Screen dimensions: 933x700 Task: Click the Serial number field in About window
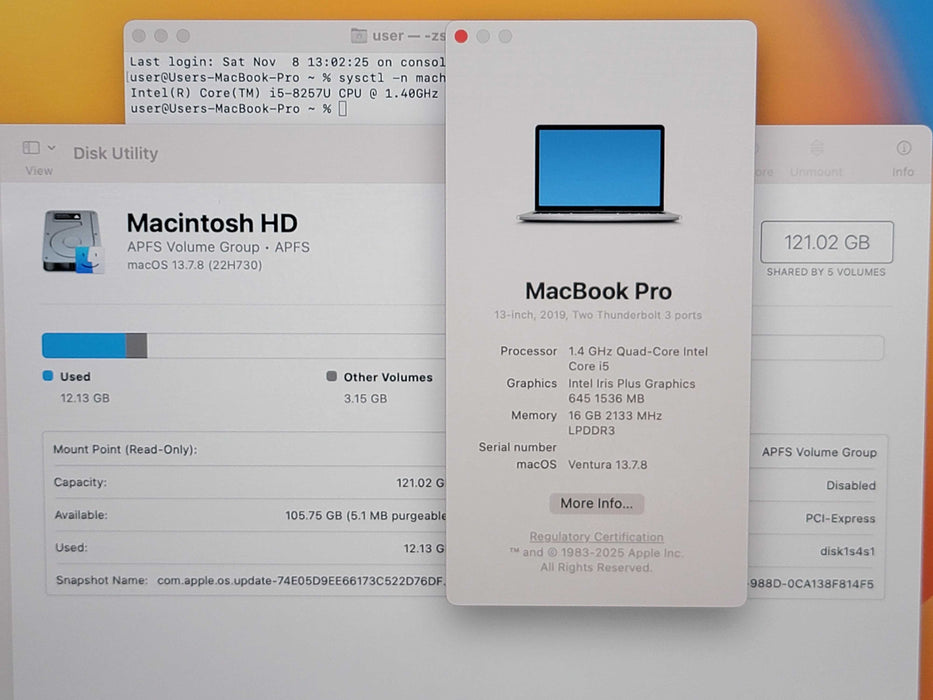click(518, 447)
